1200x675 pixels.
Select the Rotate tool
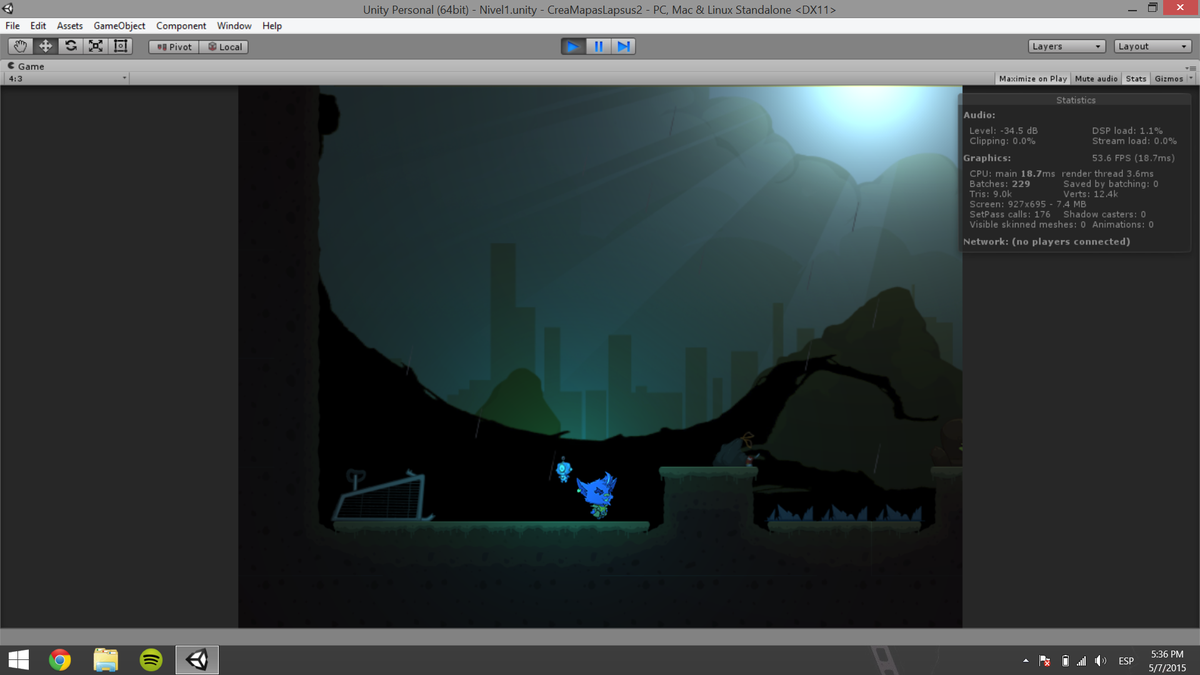70,46
